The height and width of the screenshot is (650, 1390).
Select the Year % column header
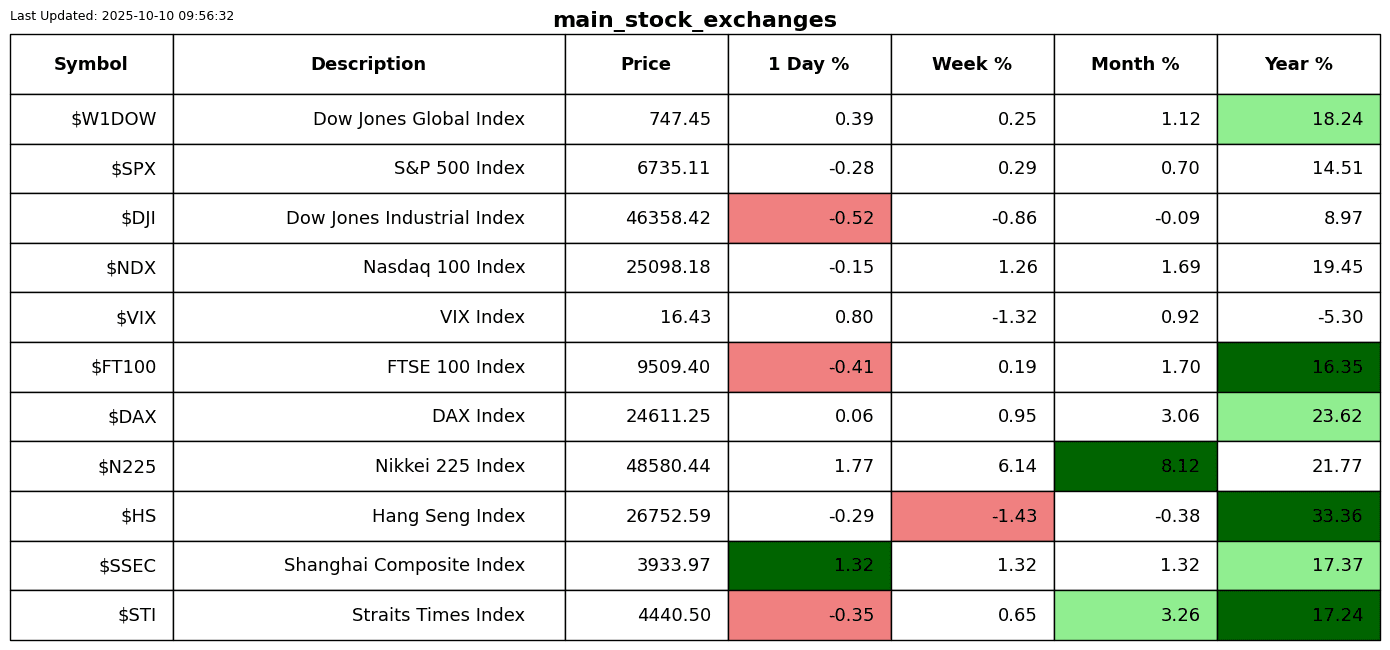pyautogui.click(x=1298, y=64)
